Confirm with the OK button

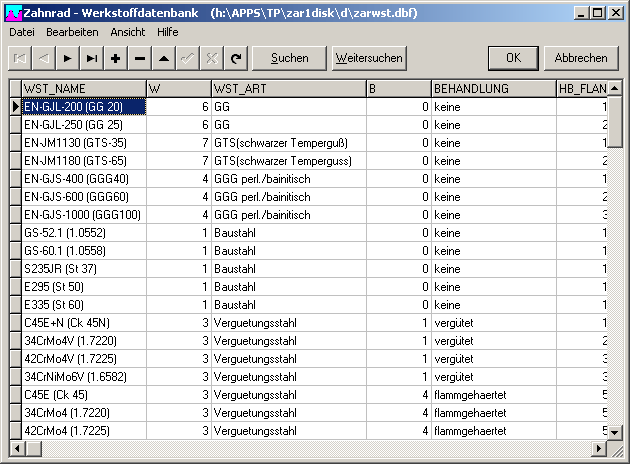(x=514, y=58)
